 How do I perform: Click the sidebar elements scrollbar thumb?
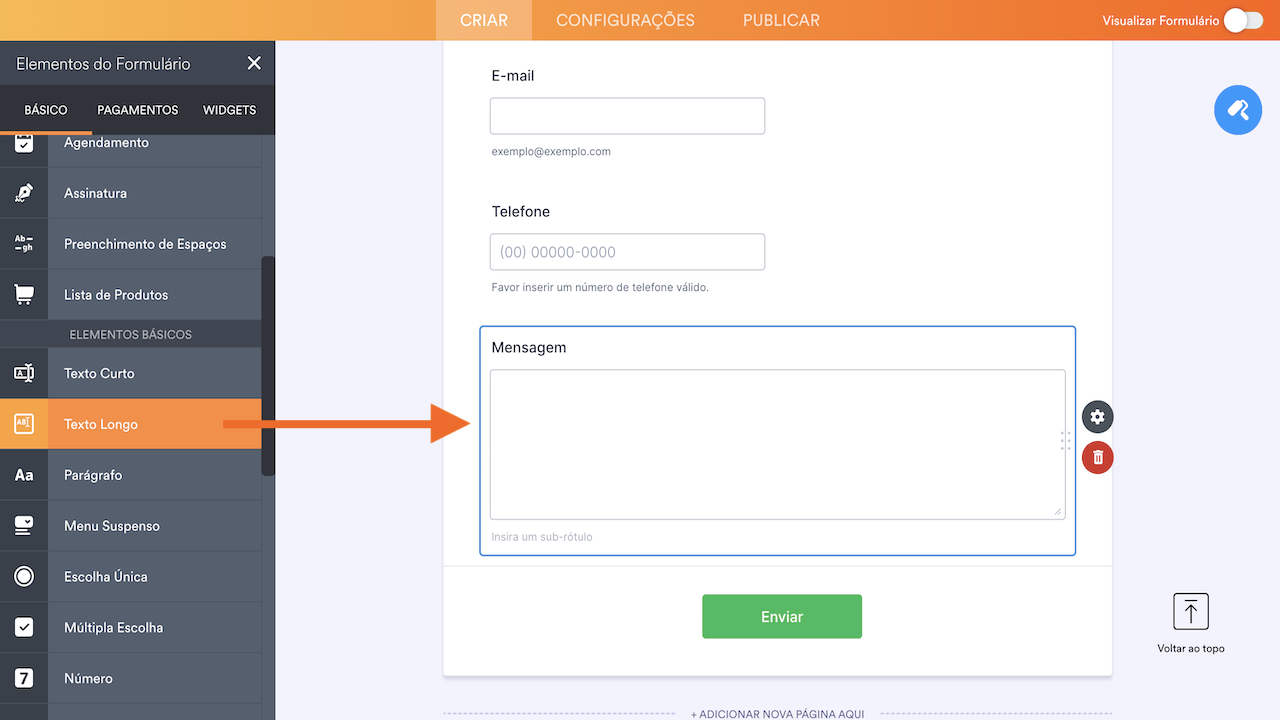[267, 365]
